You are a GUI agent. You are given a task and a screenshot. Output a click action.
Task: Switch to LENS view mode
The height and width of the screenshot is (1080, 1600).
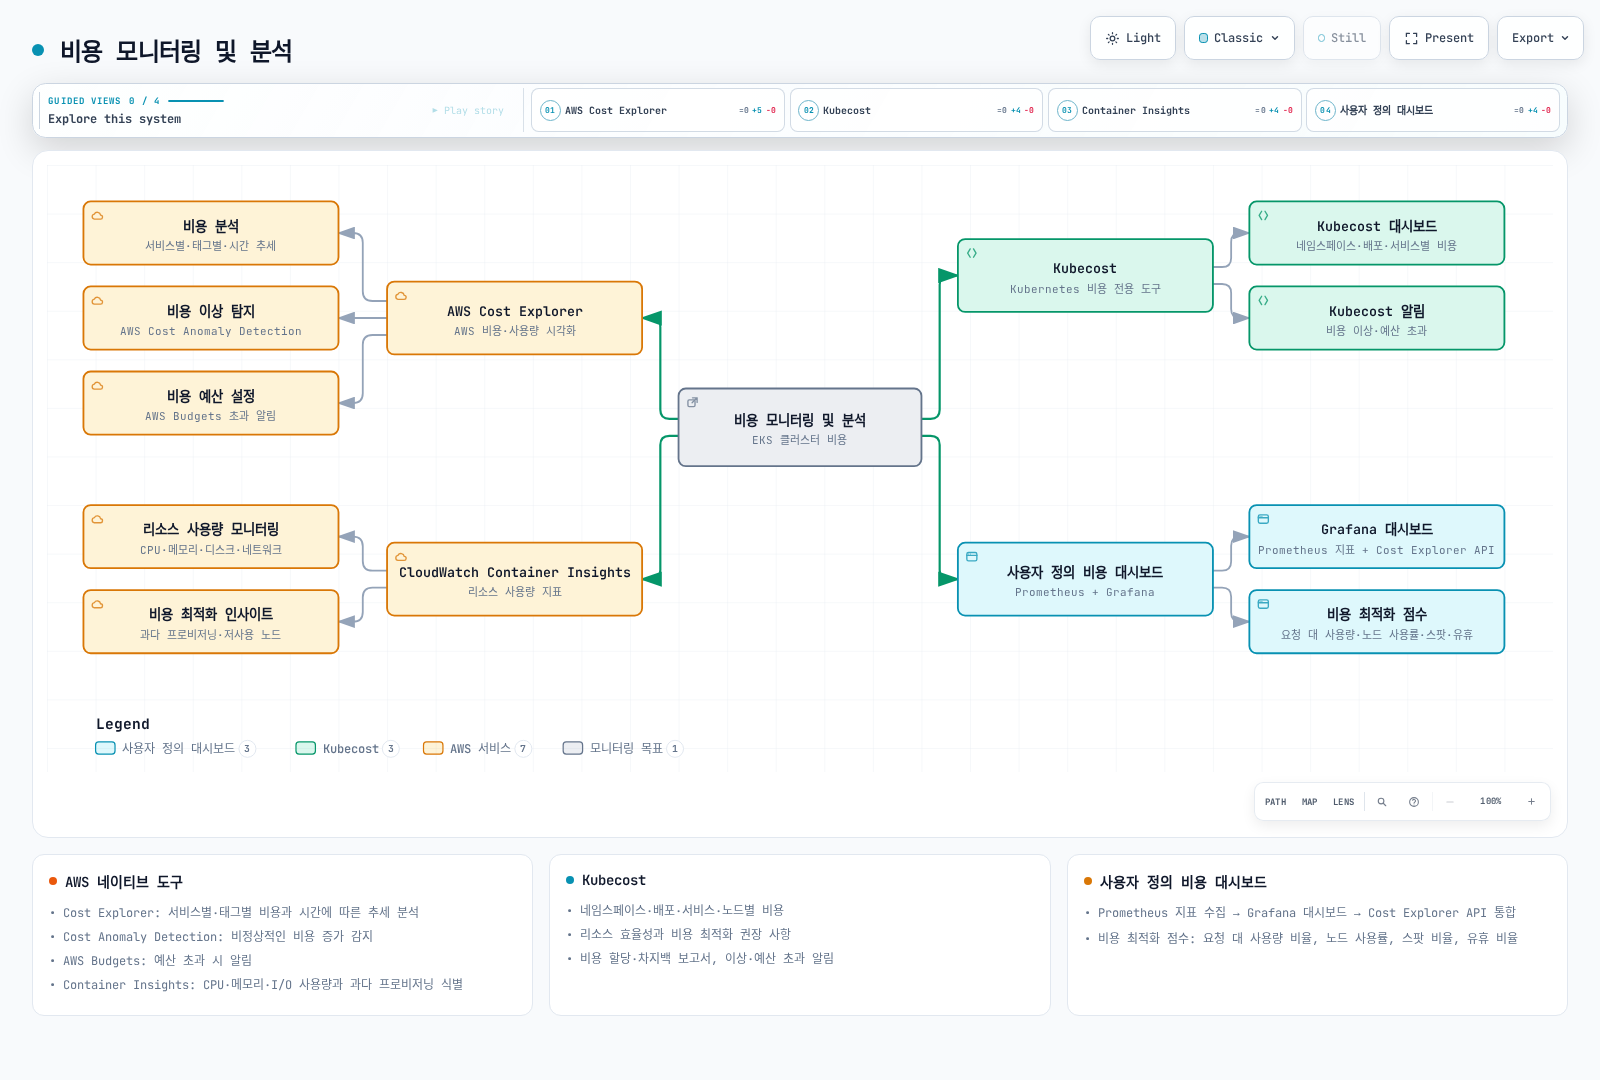point(1343,802)
